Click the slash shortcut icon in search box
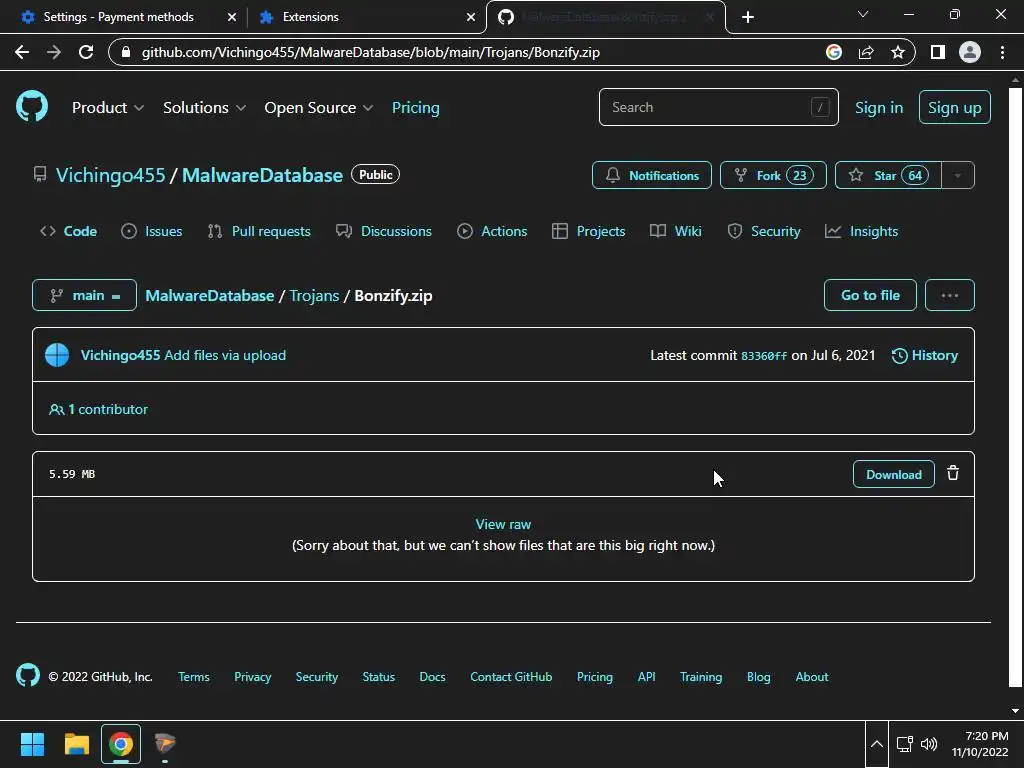 (x=820, y=107)
